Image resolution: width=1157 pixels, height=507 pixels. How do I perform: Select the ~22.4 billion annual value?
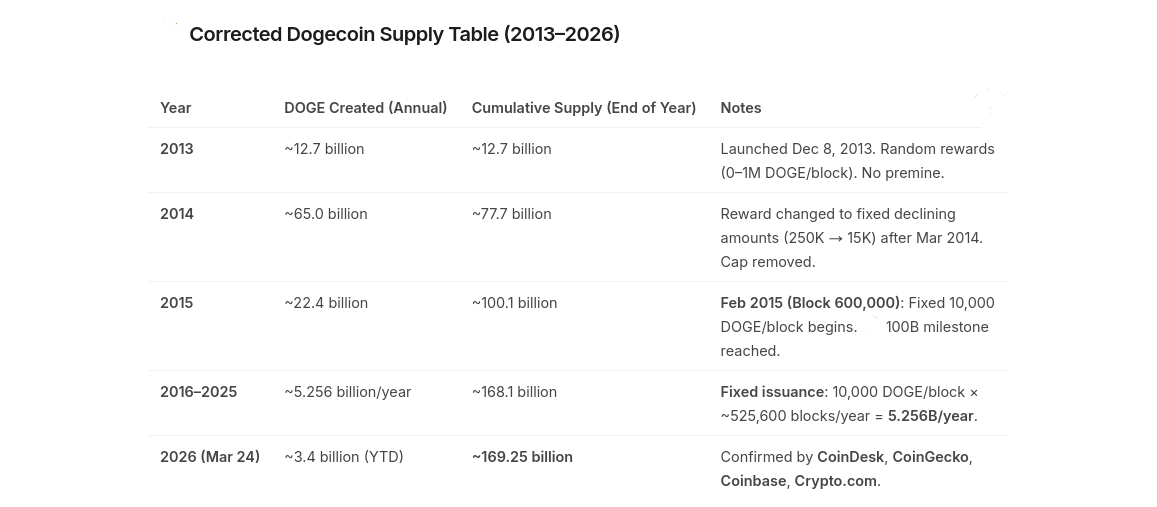[325, 303]
